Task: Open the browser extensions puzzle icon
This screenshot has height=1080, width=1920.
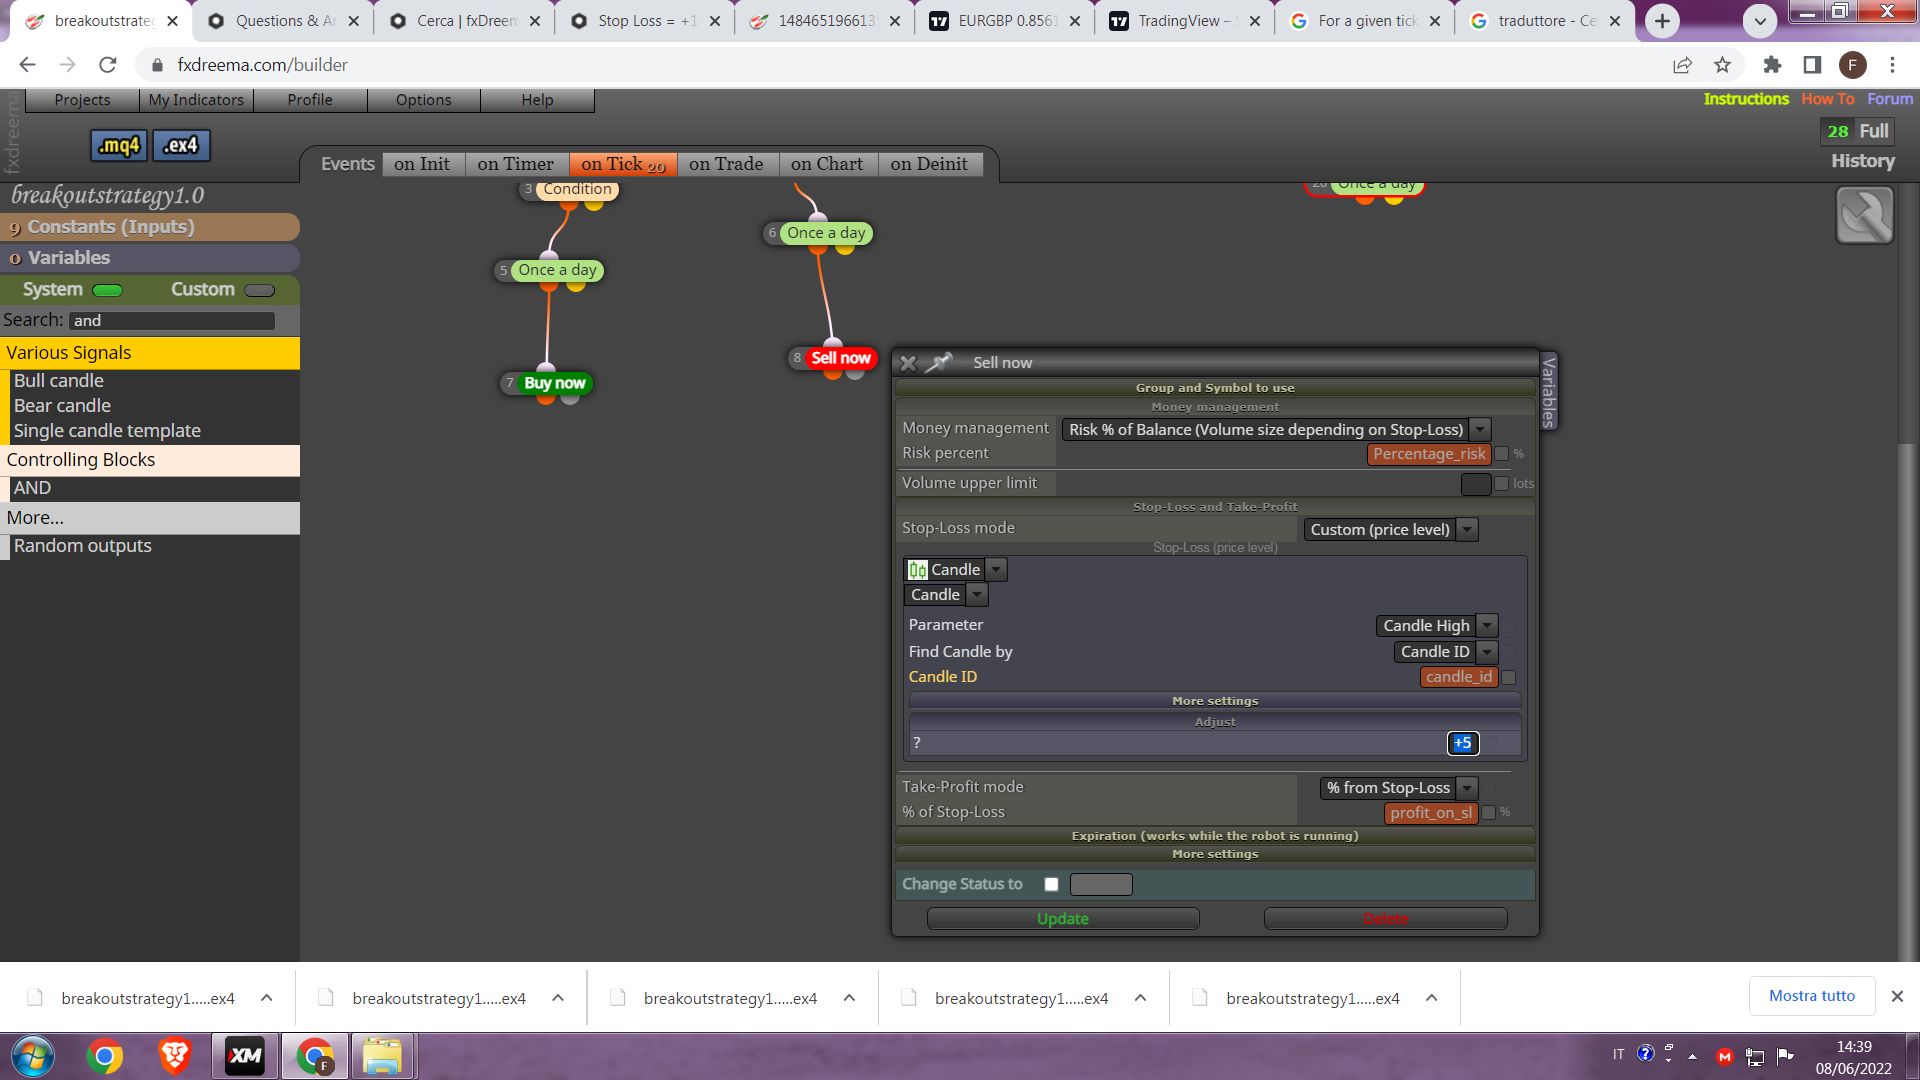Action: pyautogui.click(x=1772, y=65)
